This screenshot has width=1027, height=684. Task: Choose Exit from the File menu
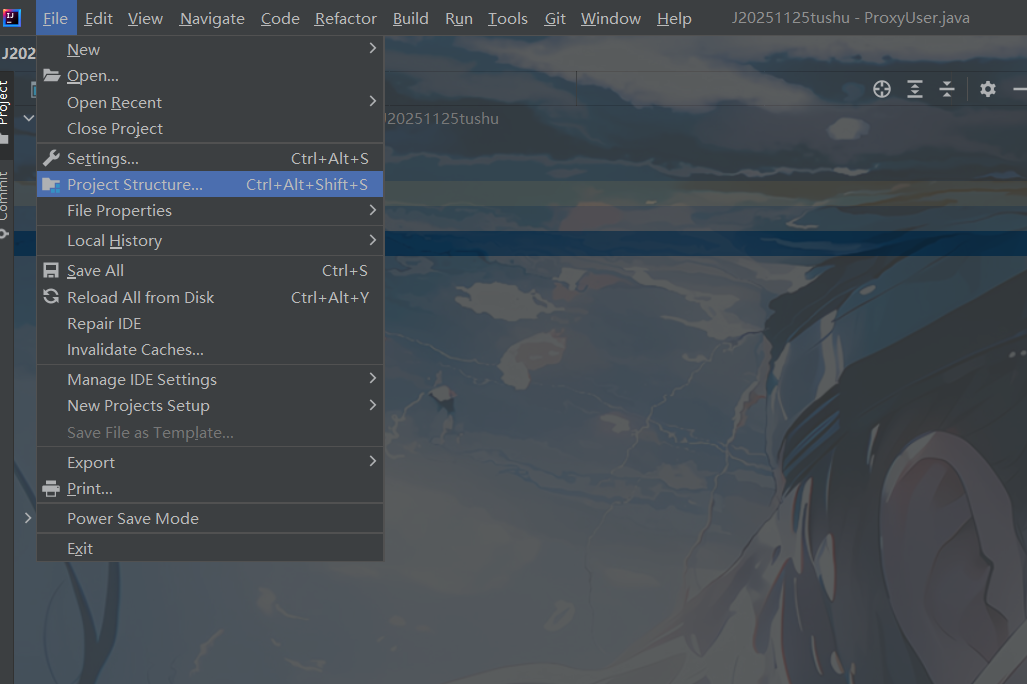(210, 548)
